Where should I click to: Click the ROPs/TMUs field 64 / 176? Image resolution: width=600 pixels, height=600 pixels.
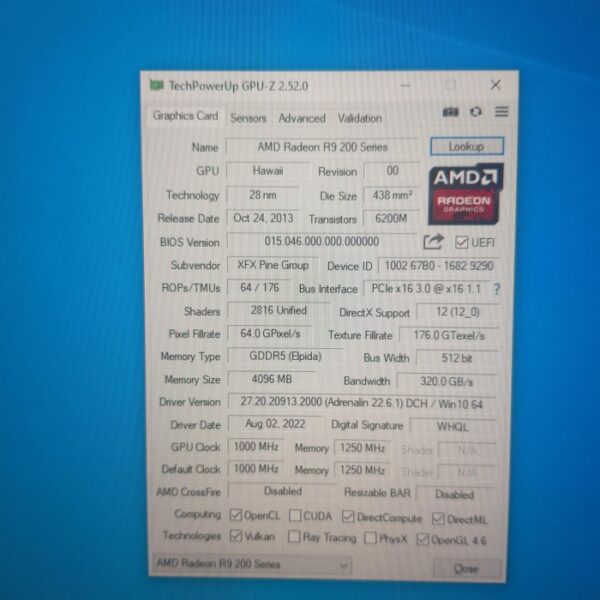click(259, 288)
